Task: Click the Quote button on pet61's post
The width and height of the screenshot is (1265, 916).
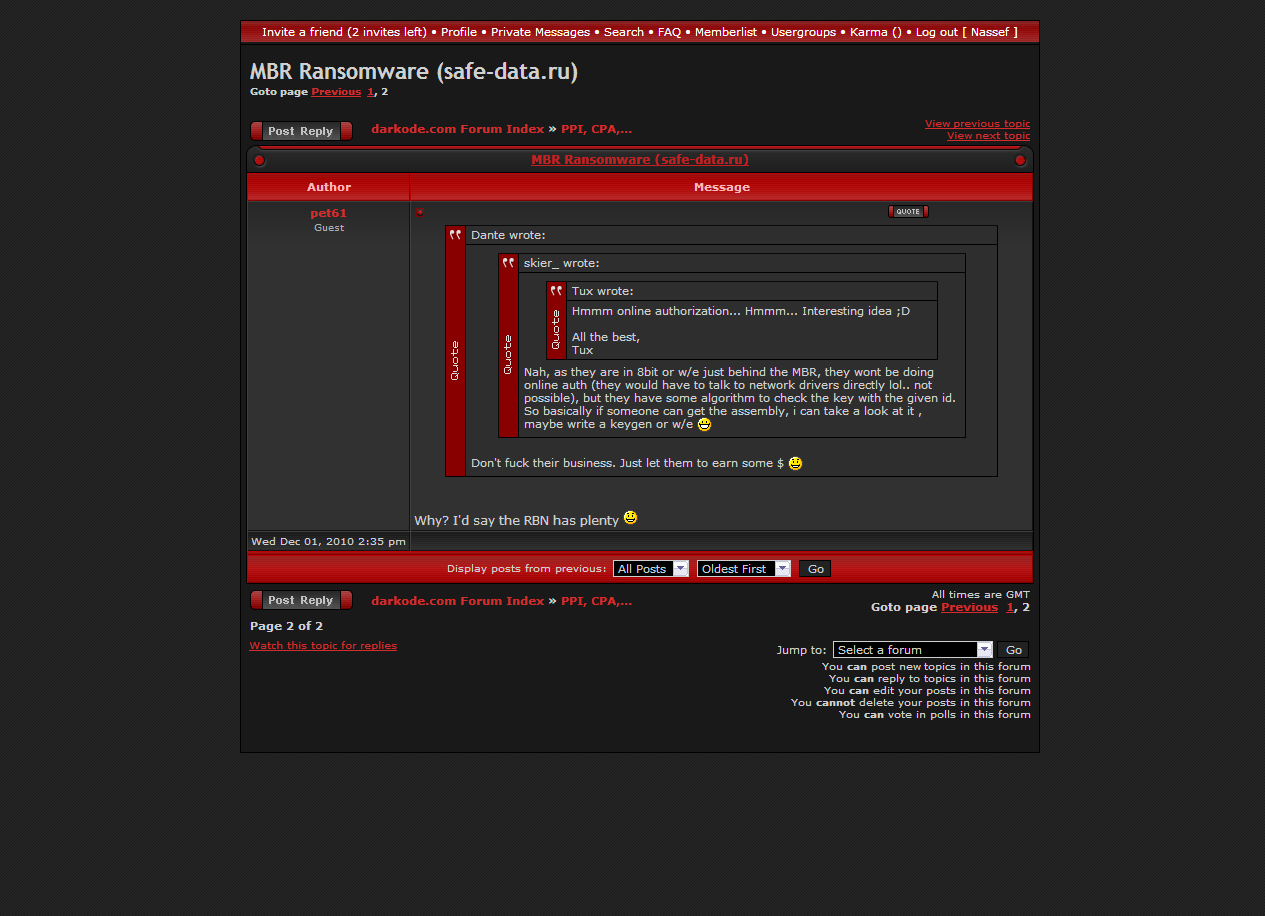Action: click(x=908, y=211)
